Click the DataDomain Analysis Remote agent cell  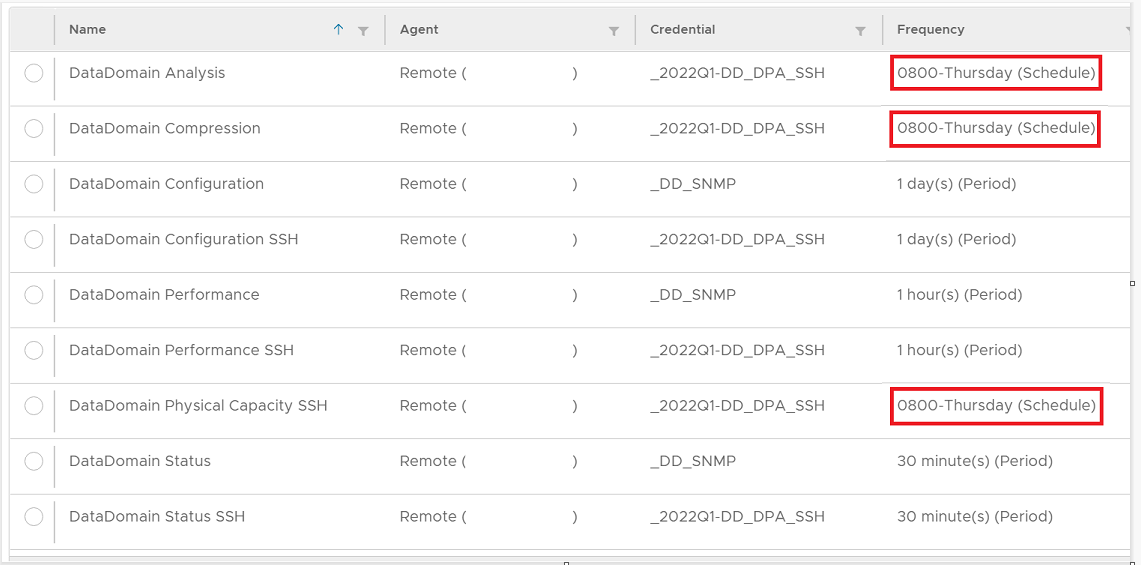(x=488, y=74)
